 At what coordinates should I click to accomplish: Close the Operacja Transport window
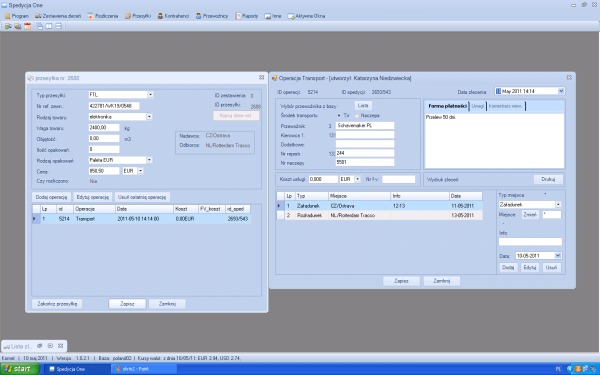coord(569,77)
